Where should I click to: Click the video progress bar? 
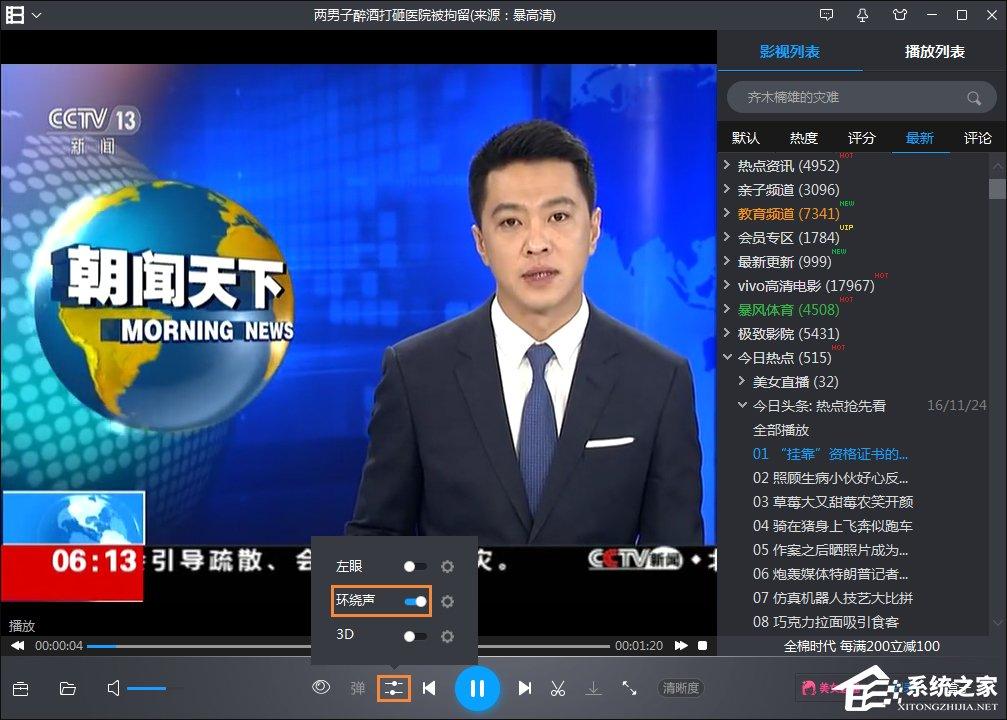tap(350, 646)
